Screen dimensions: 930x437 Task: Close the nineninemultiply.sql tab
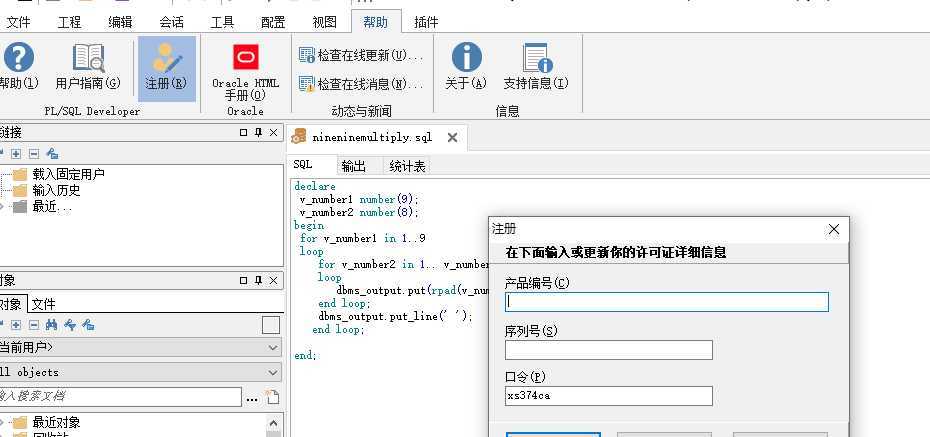pos(452,138)
